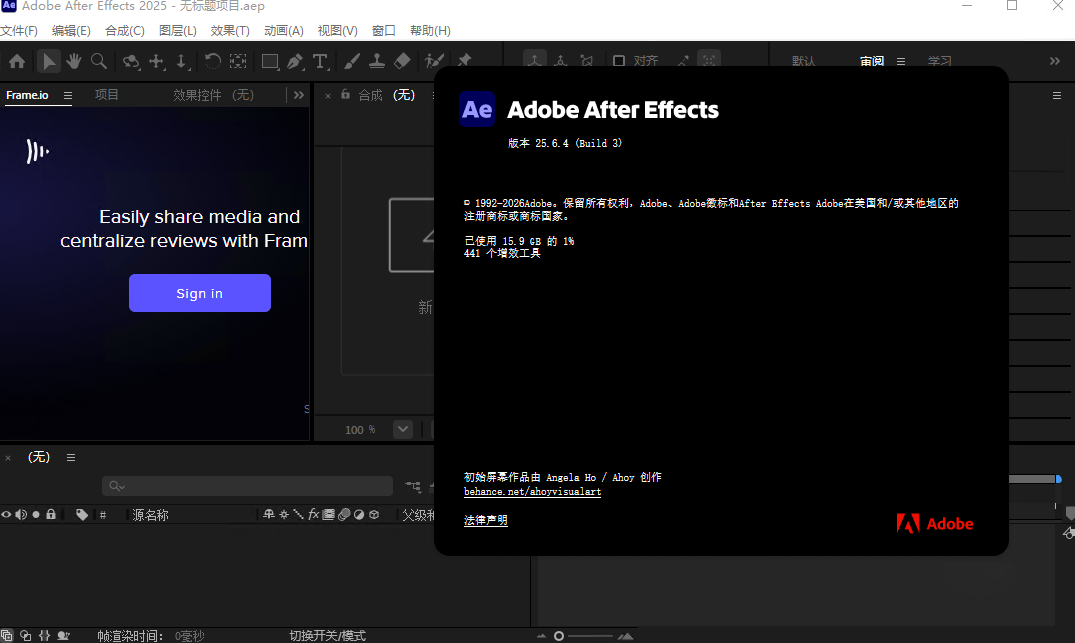Select the Pen tool

[x=295, y=62]
